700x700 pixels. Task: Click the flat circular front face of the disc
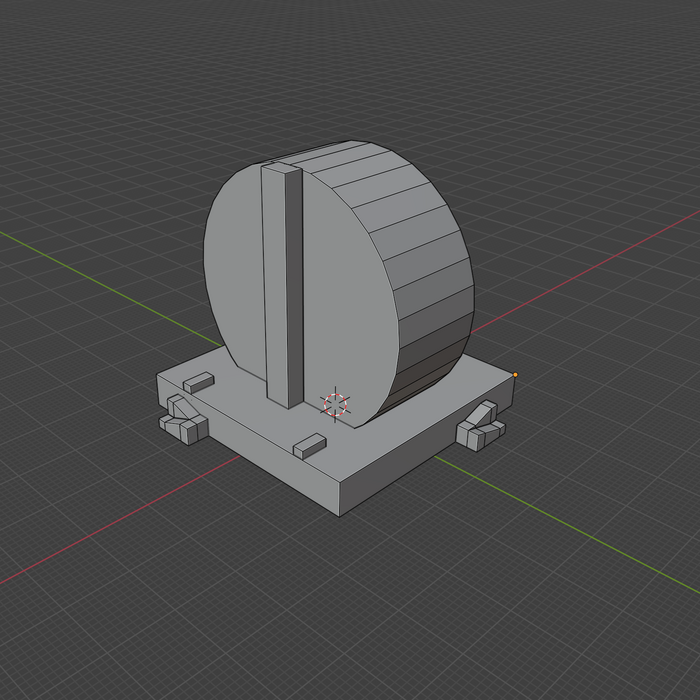pyautogui.click(x=344, y=295)
